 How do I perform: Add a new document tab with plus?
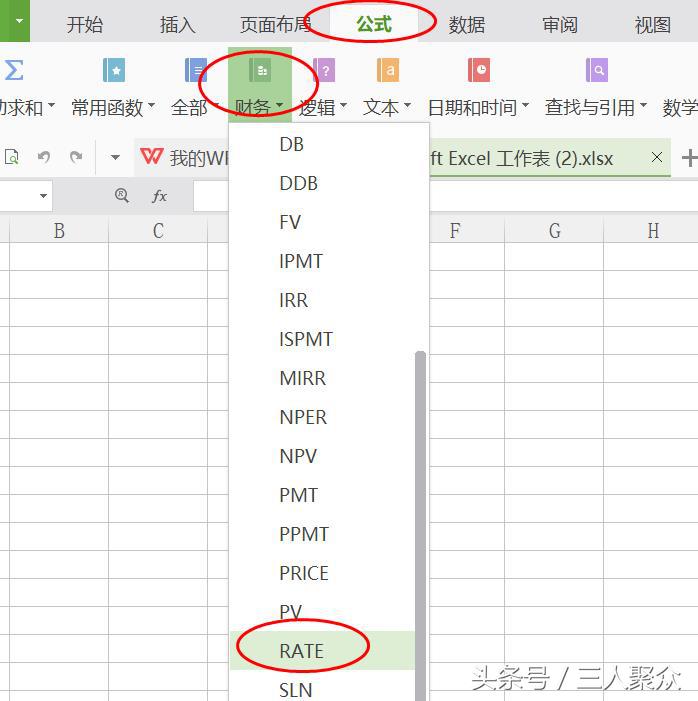689,158
